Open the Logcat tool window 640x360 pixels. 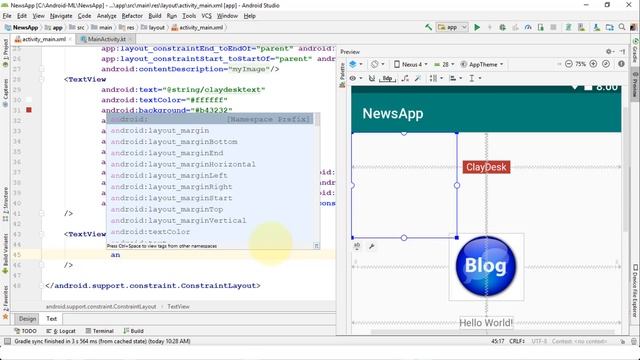[61, 331]
